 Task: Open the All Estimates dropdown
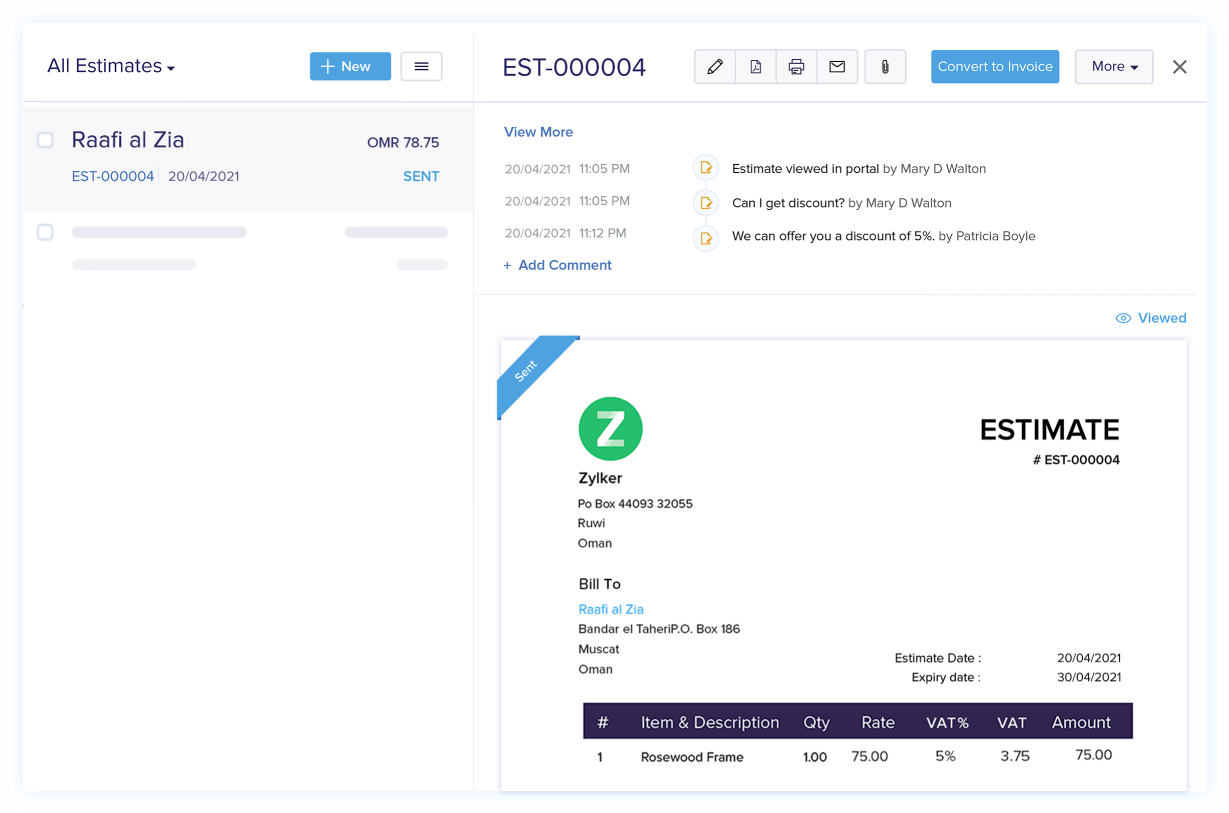[111, 66]
